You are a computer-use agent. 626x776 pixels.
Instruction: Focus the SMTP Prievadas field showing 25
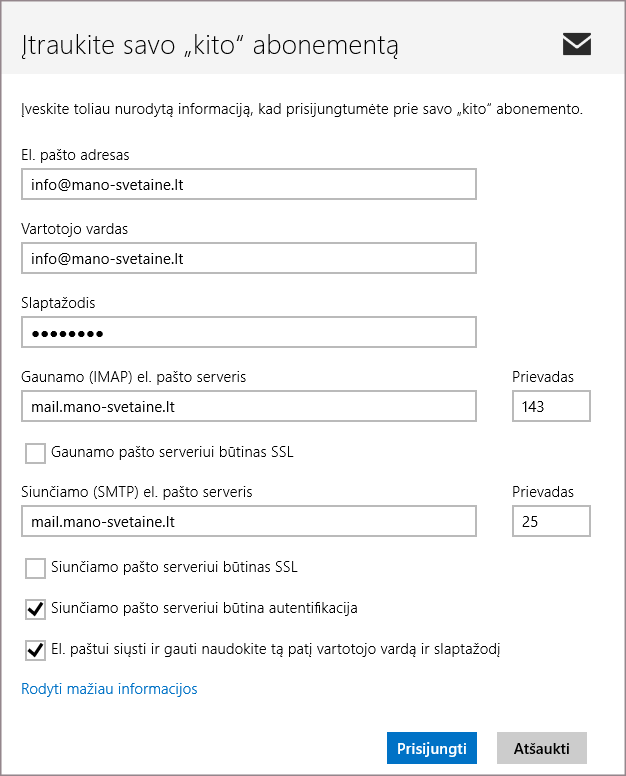click(x=550, y=522)
